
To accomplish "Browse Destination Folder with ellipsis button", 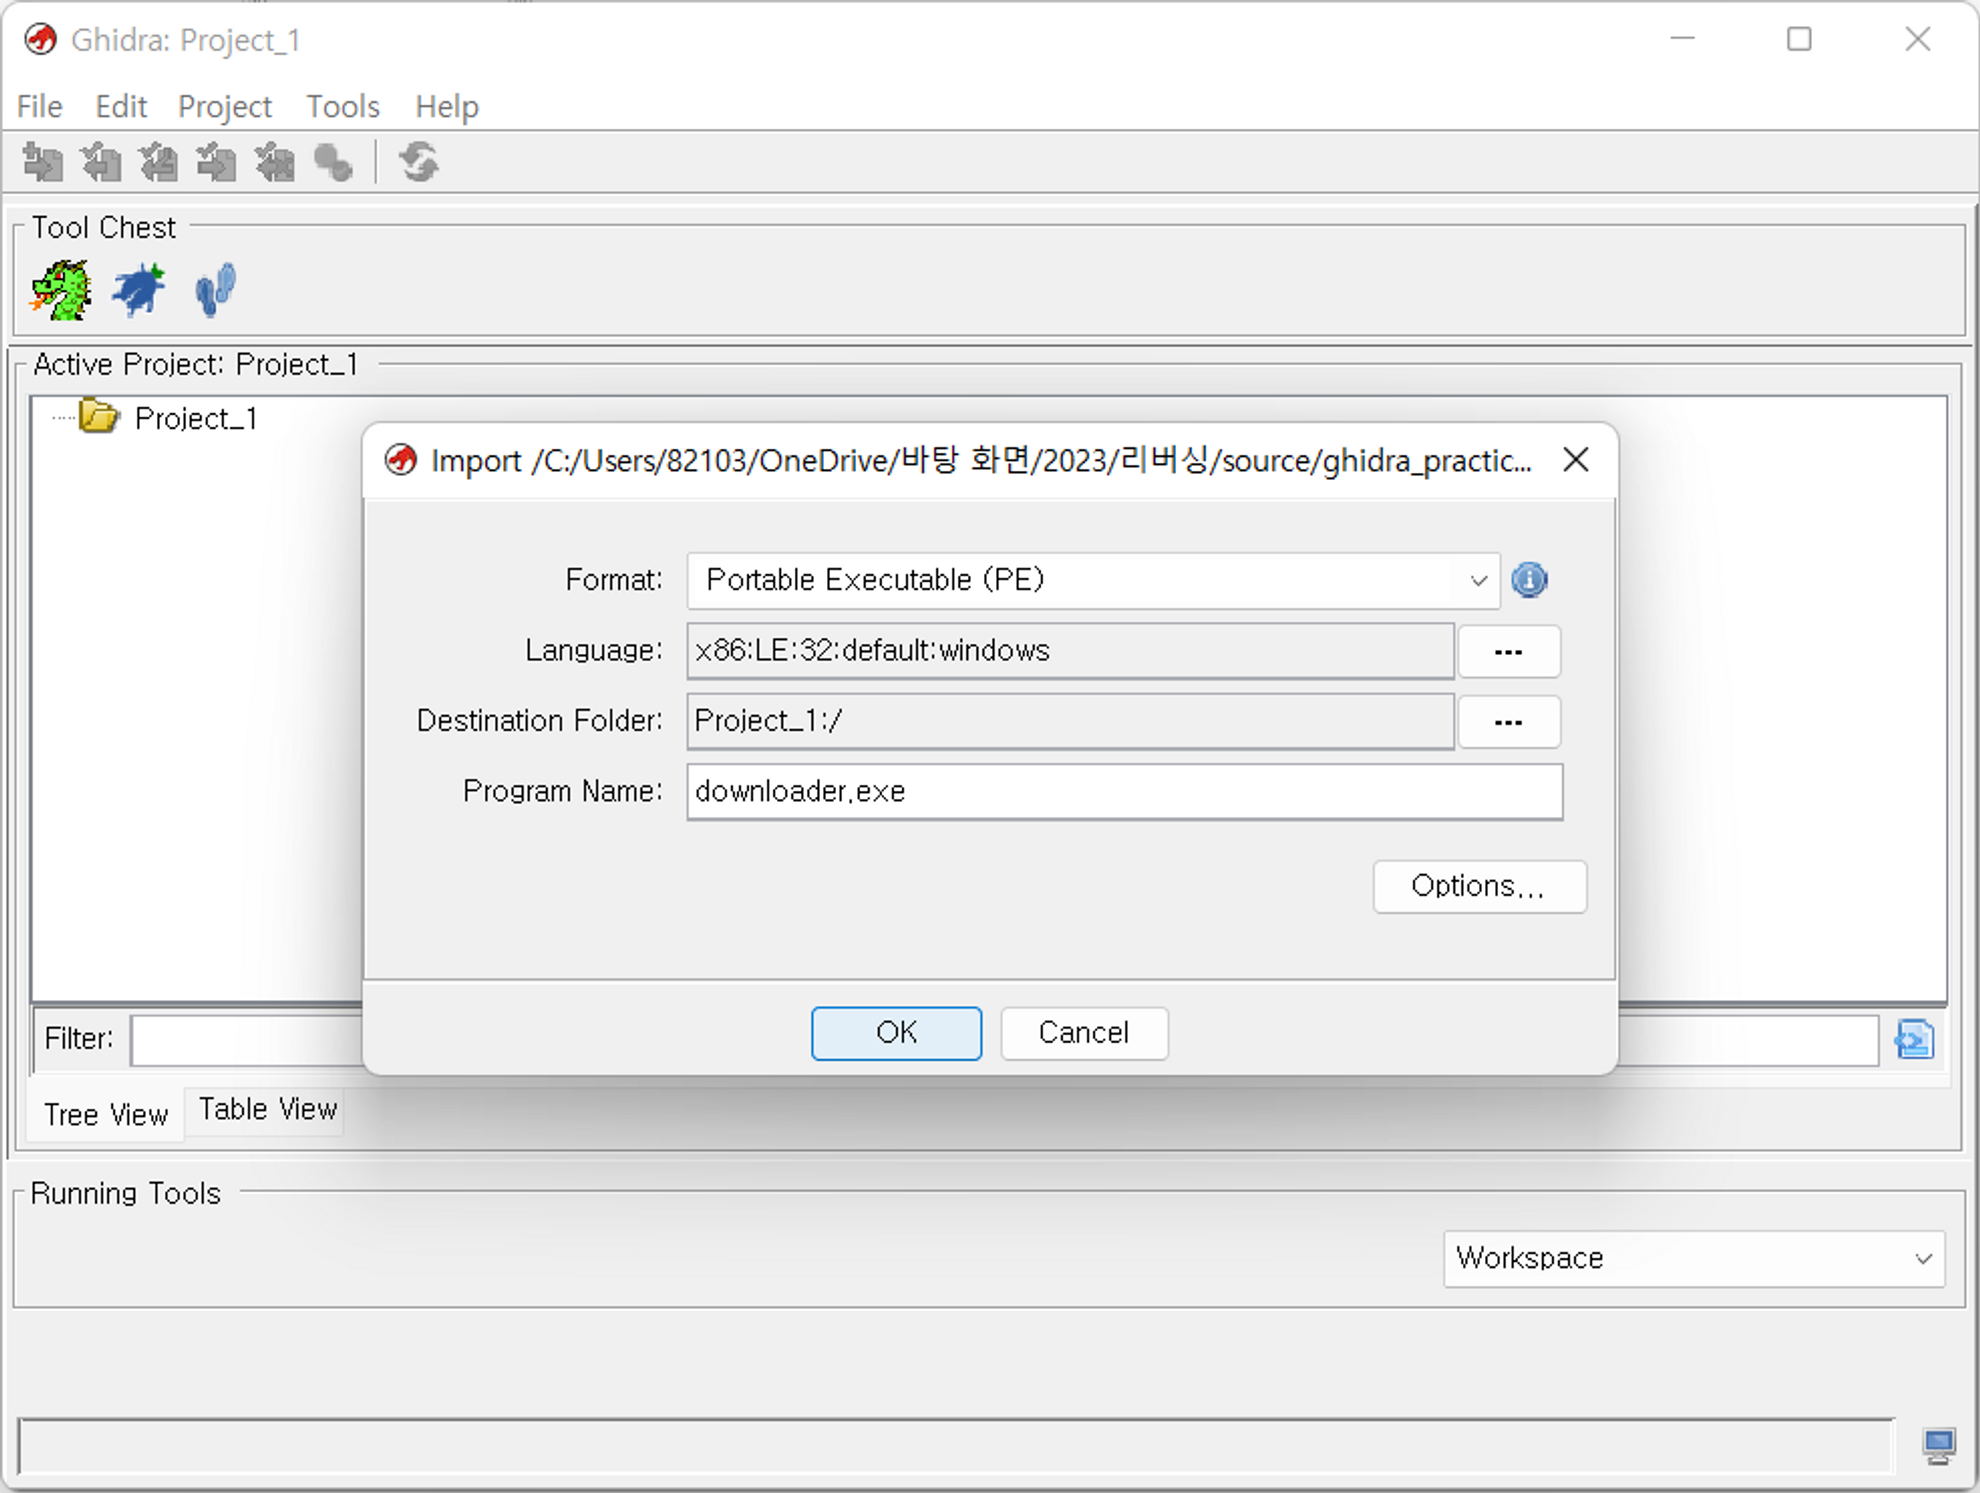I will (x=1509, y=721).
